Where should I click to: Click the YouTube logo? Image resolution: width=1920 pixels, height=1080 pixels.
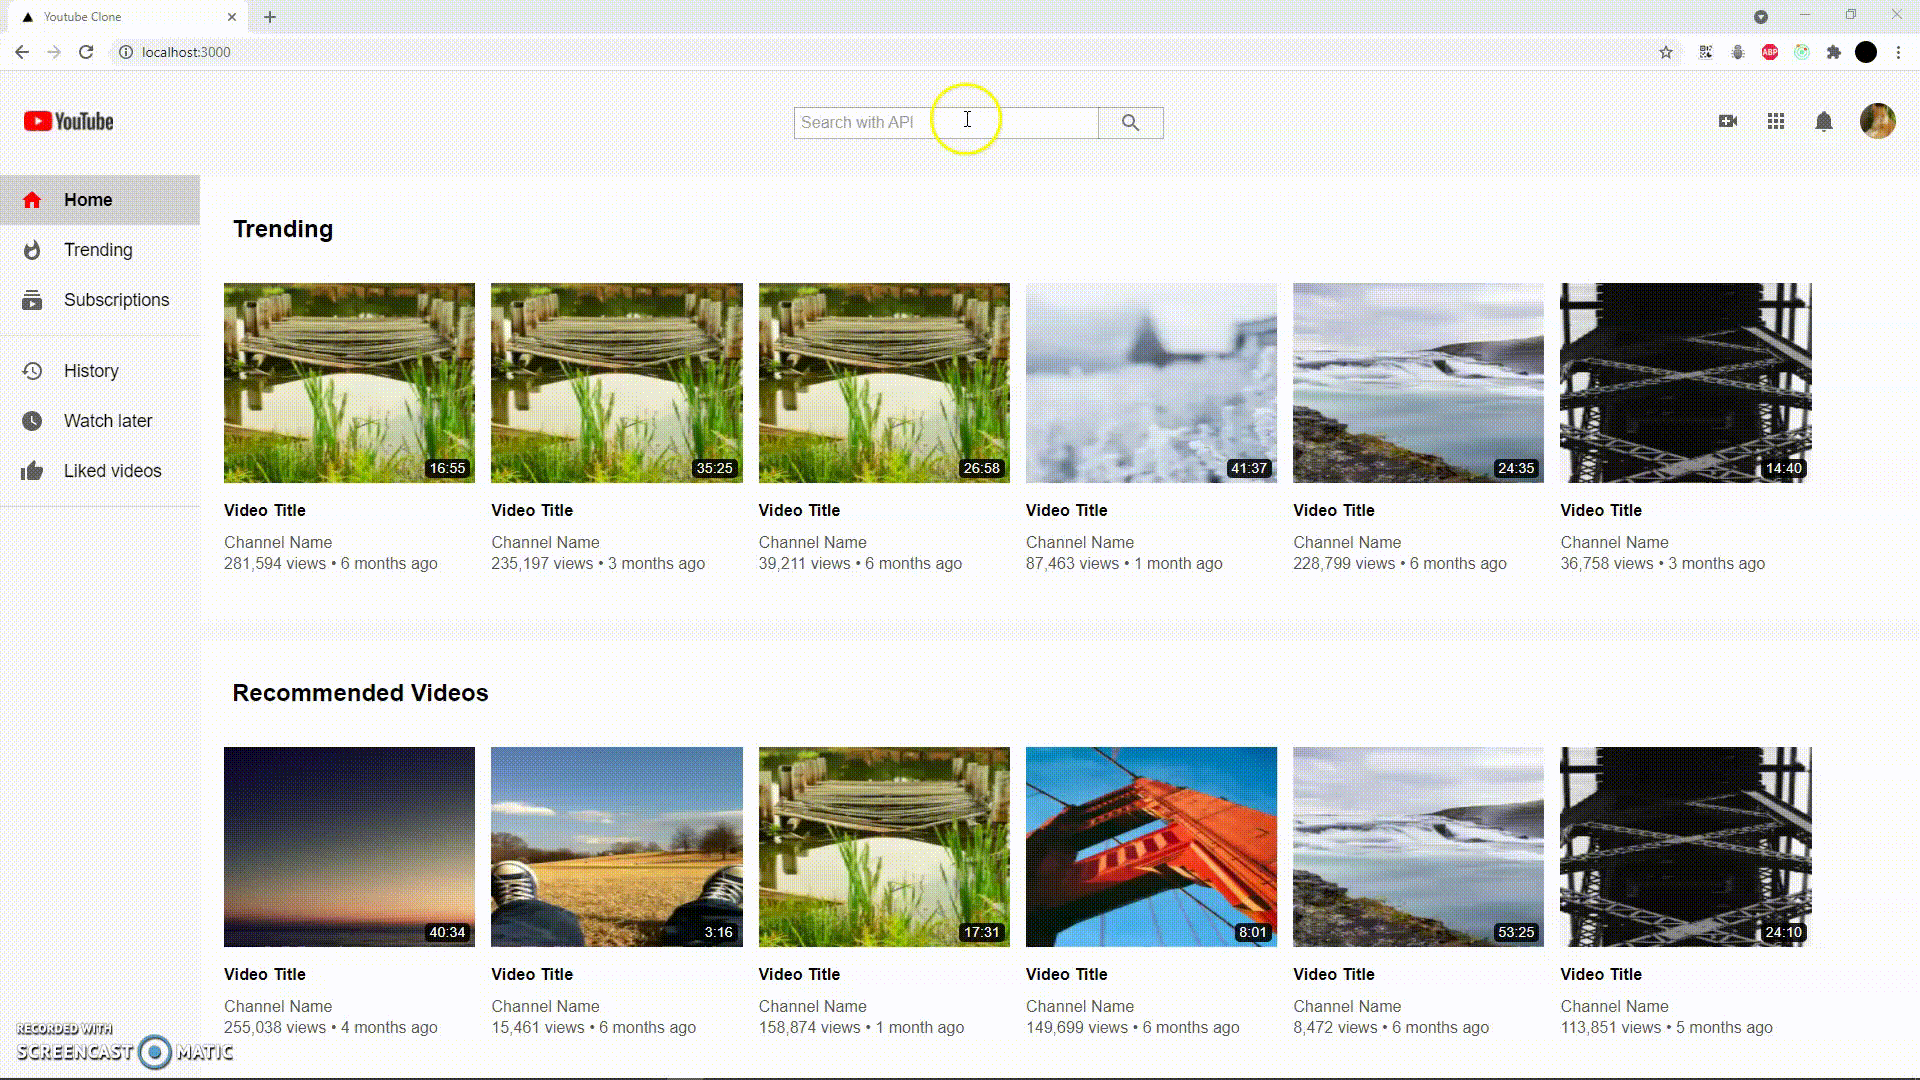69,122
